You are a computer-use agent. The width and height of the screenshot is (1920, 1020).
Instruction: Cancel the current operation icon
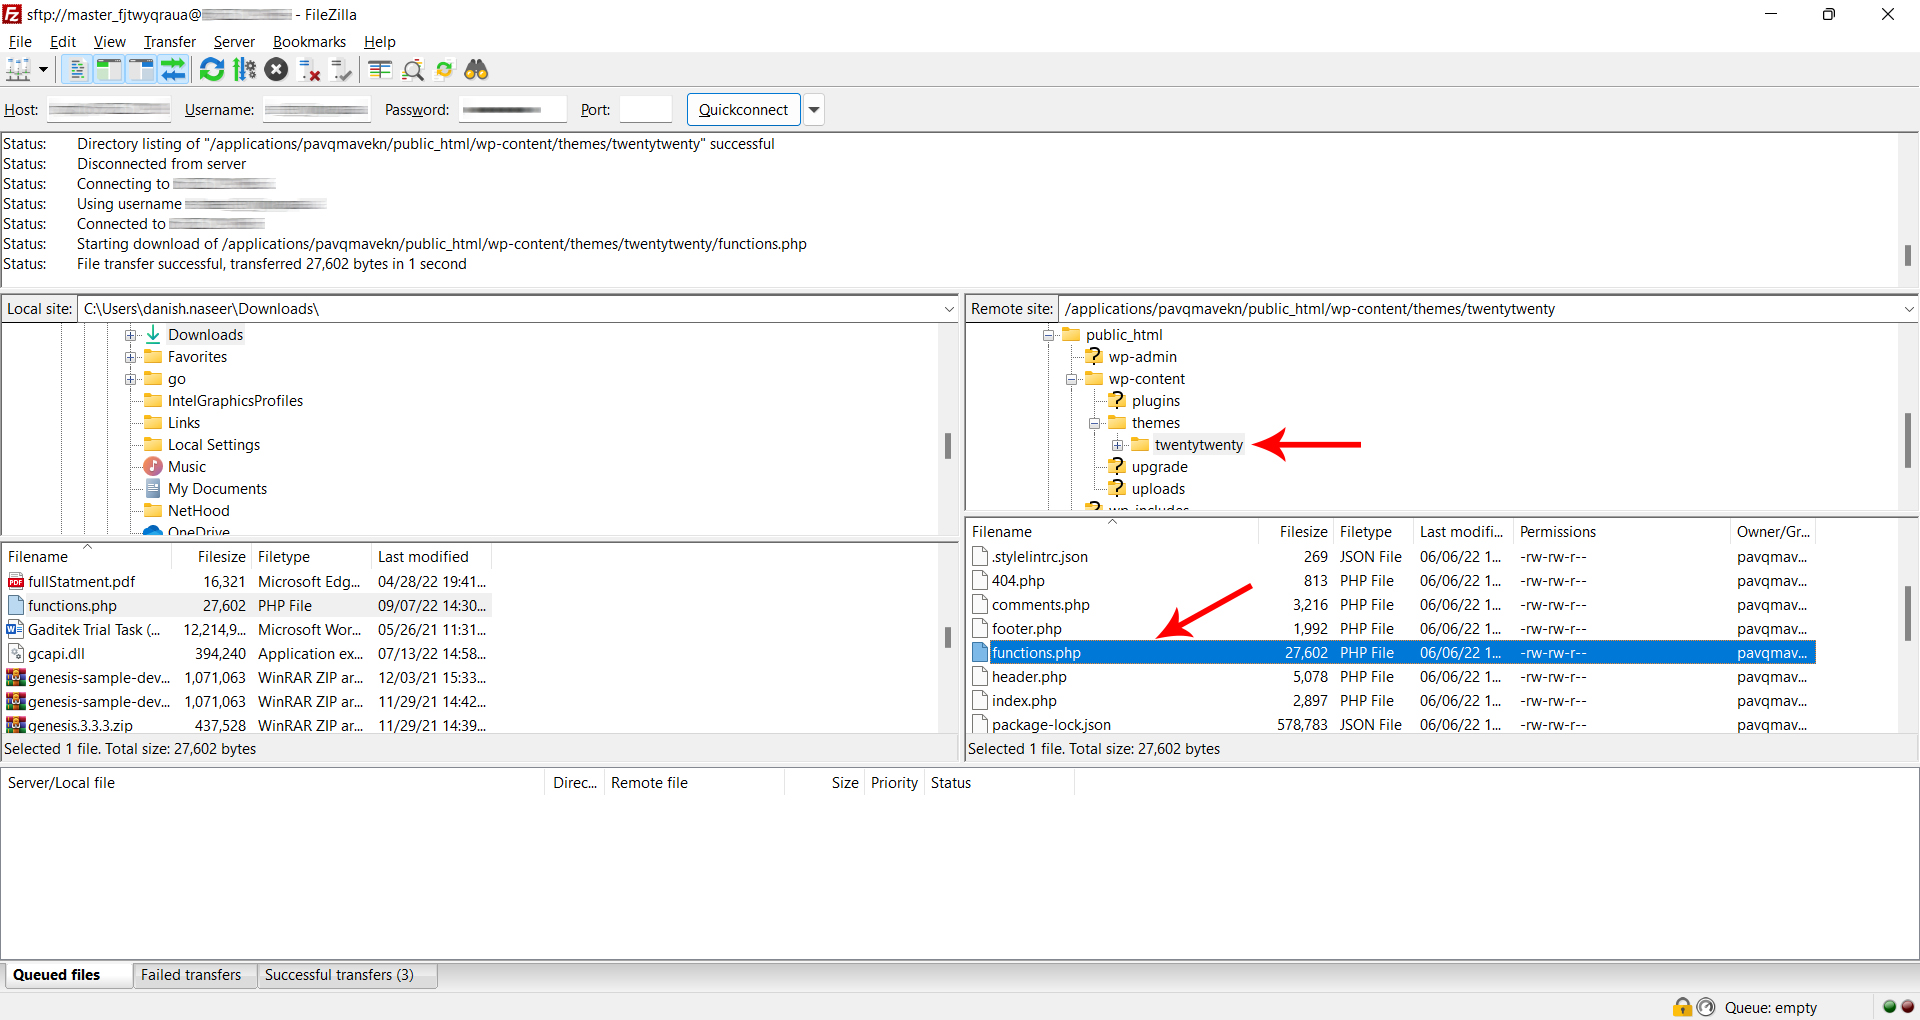click(277, 70)
